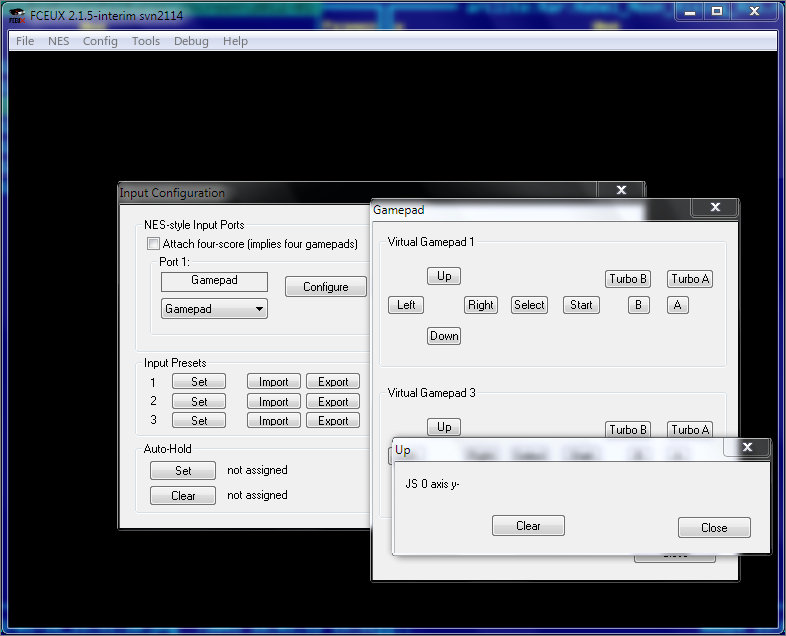Click Turbo B in Virtual Gamepad 1
The image size is (786, 636).
point(628,279)
